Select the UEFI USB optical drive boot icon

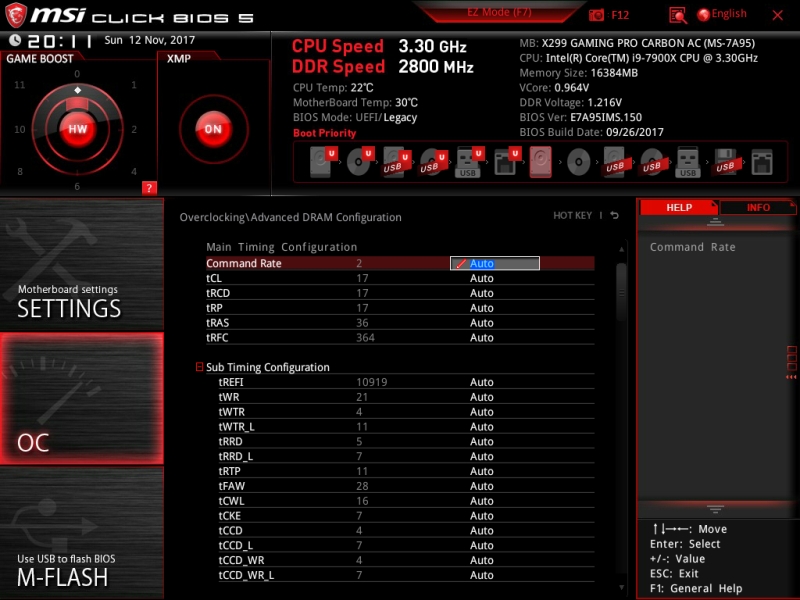(433, 162)
